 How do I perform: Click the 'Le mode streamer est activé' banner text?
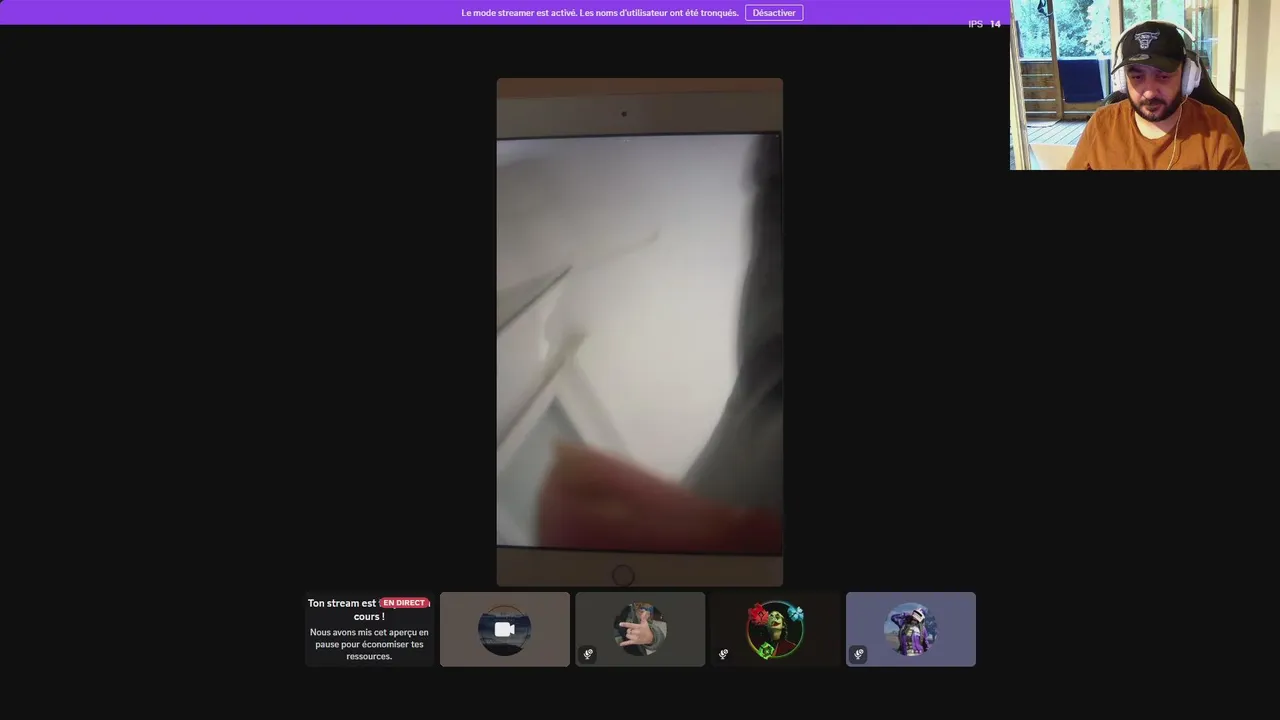pyautogui.click(x=600, y=13)
